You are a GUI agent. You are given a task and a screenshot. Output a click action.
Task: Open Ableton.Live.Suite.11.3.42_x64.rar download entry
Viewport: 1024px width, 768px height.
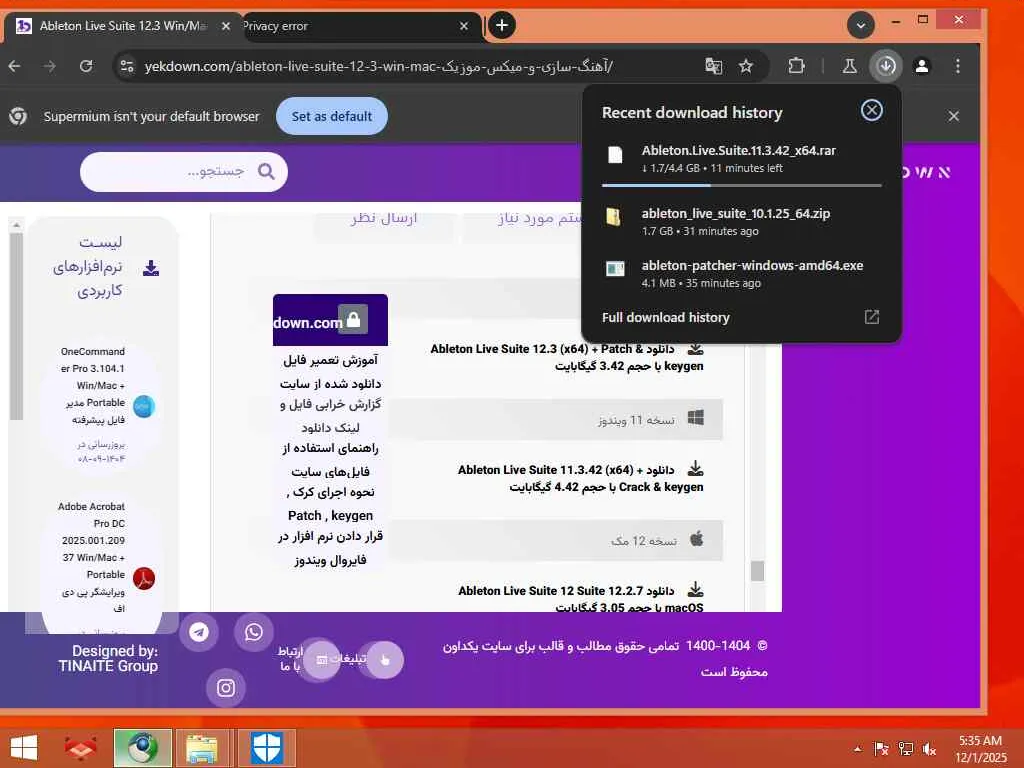click(x=741, y=159)
